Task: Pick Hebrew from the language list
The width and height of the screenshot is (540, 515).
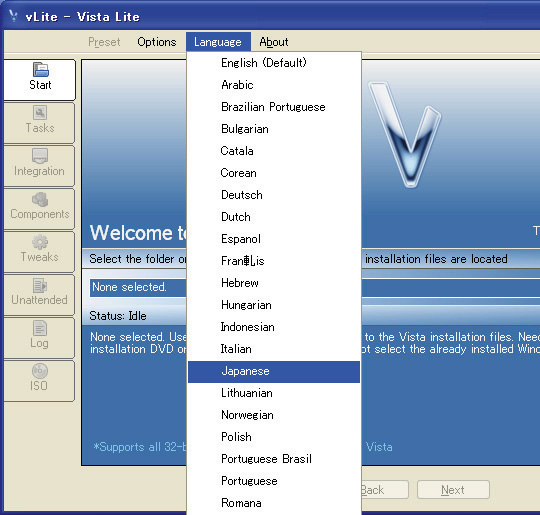Action: point(274,283)
